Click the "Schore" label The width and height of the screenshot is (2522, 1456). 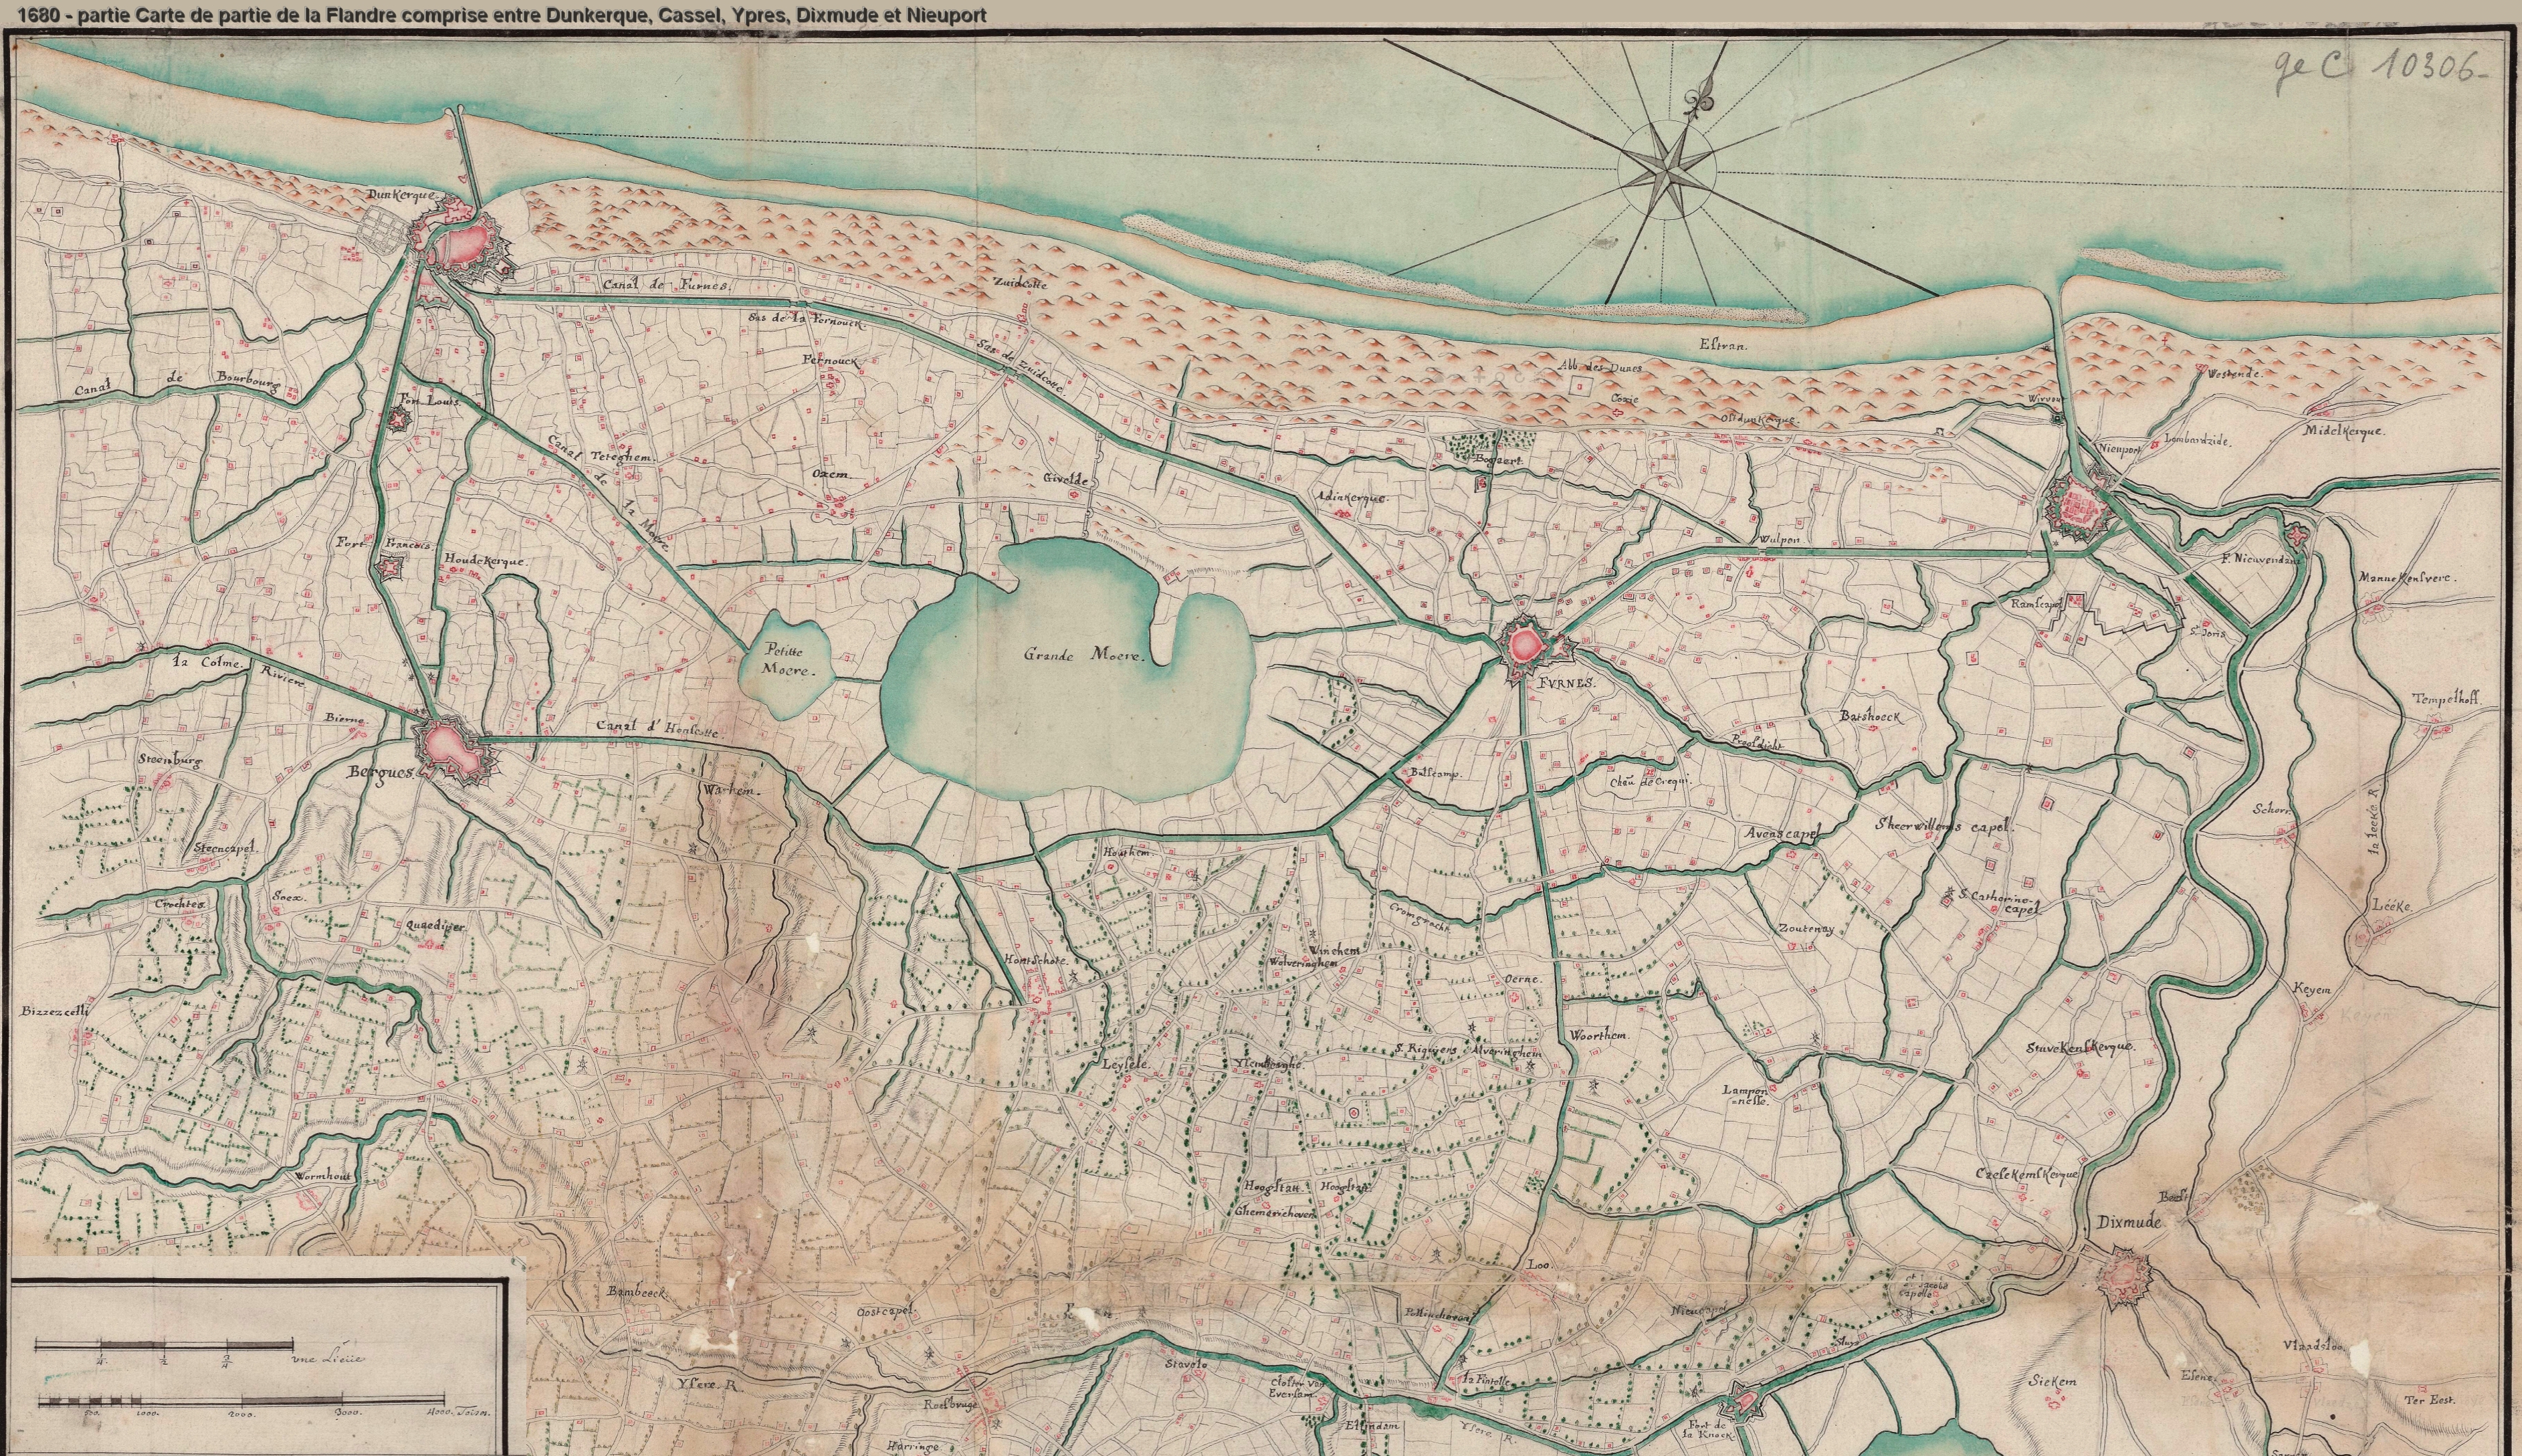click(x=2271, y=810)
